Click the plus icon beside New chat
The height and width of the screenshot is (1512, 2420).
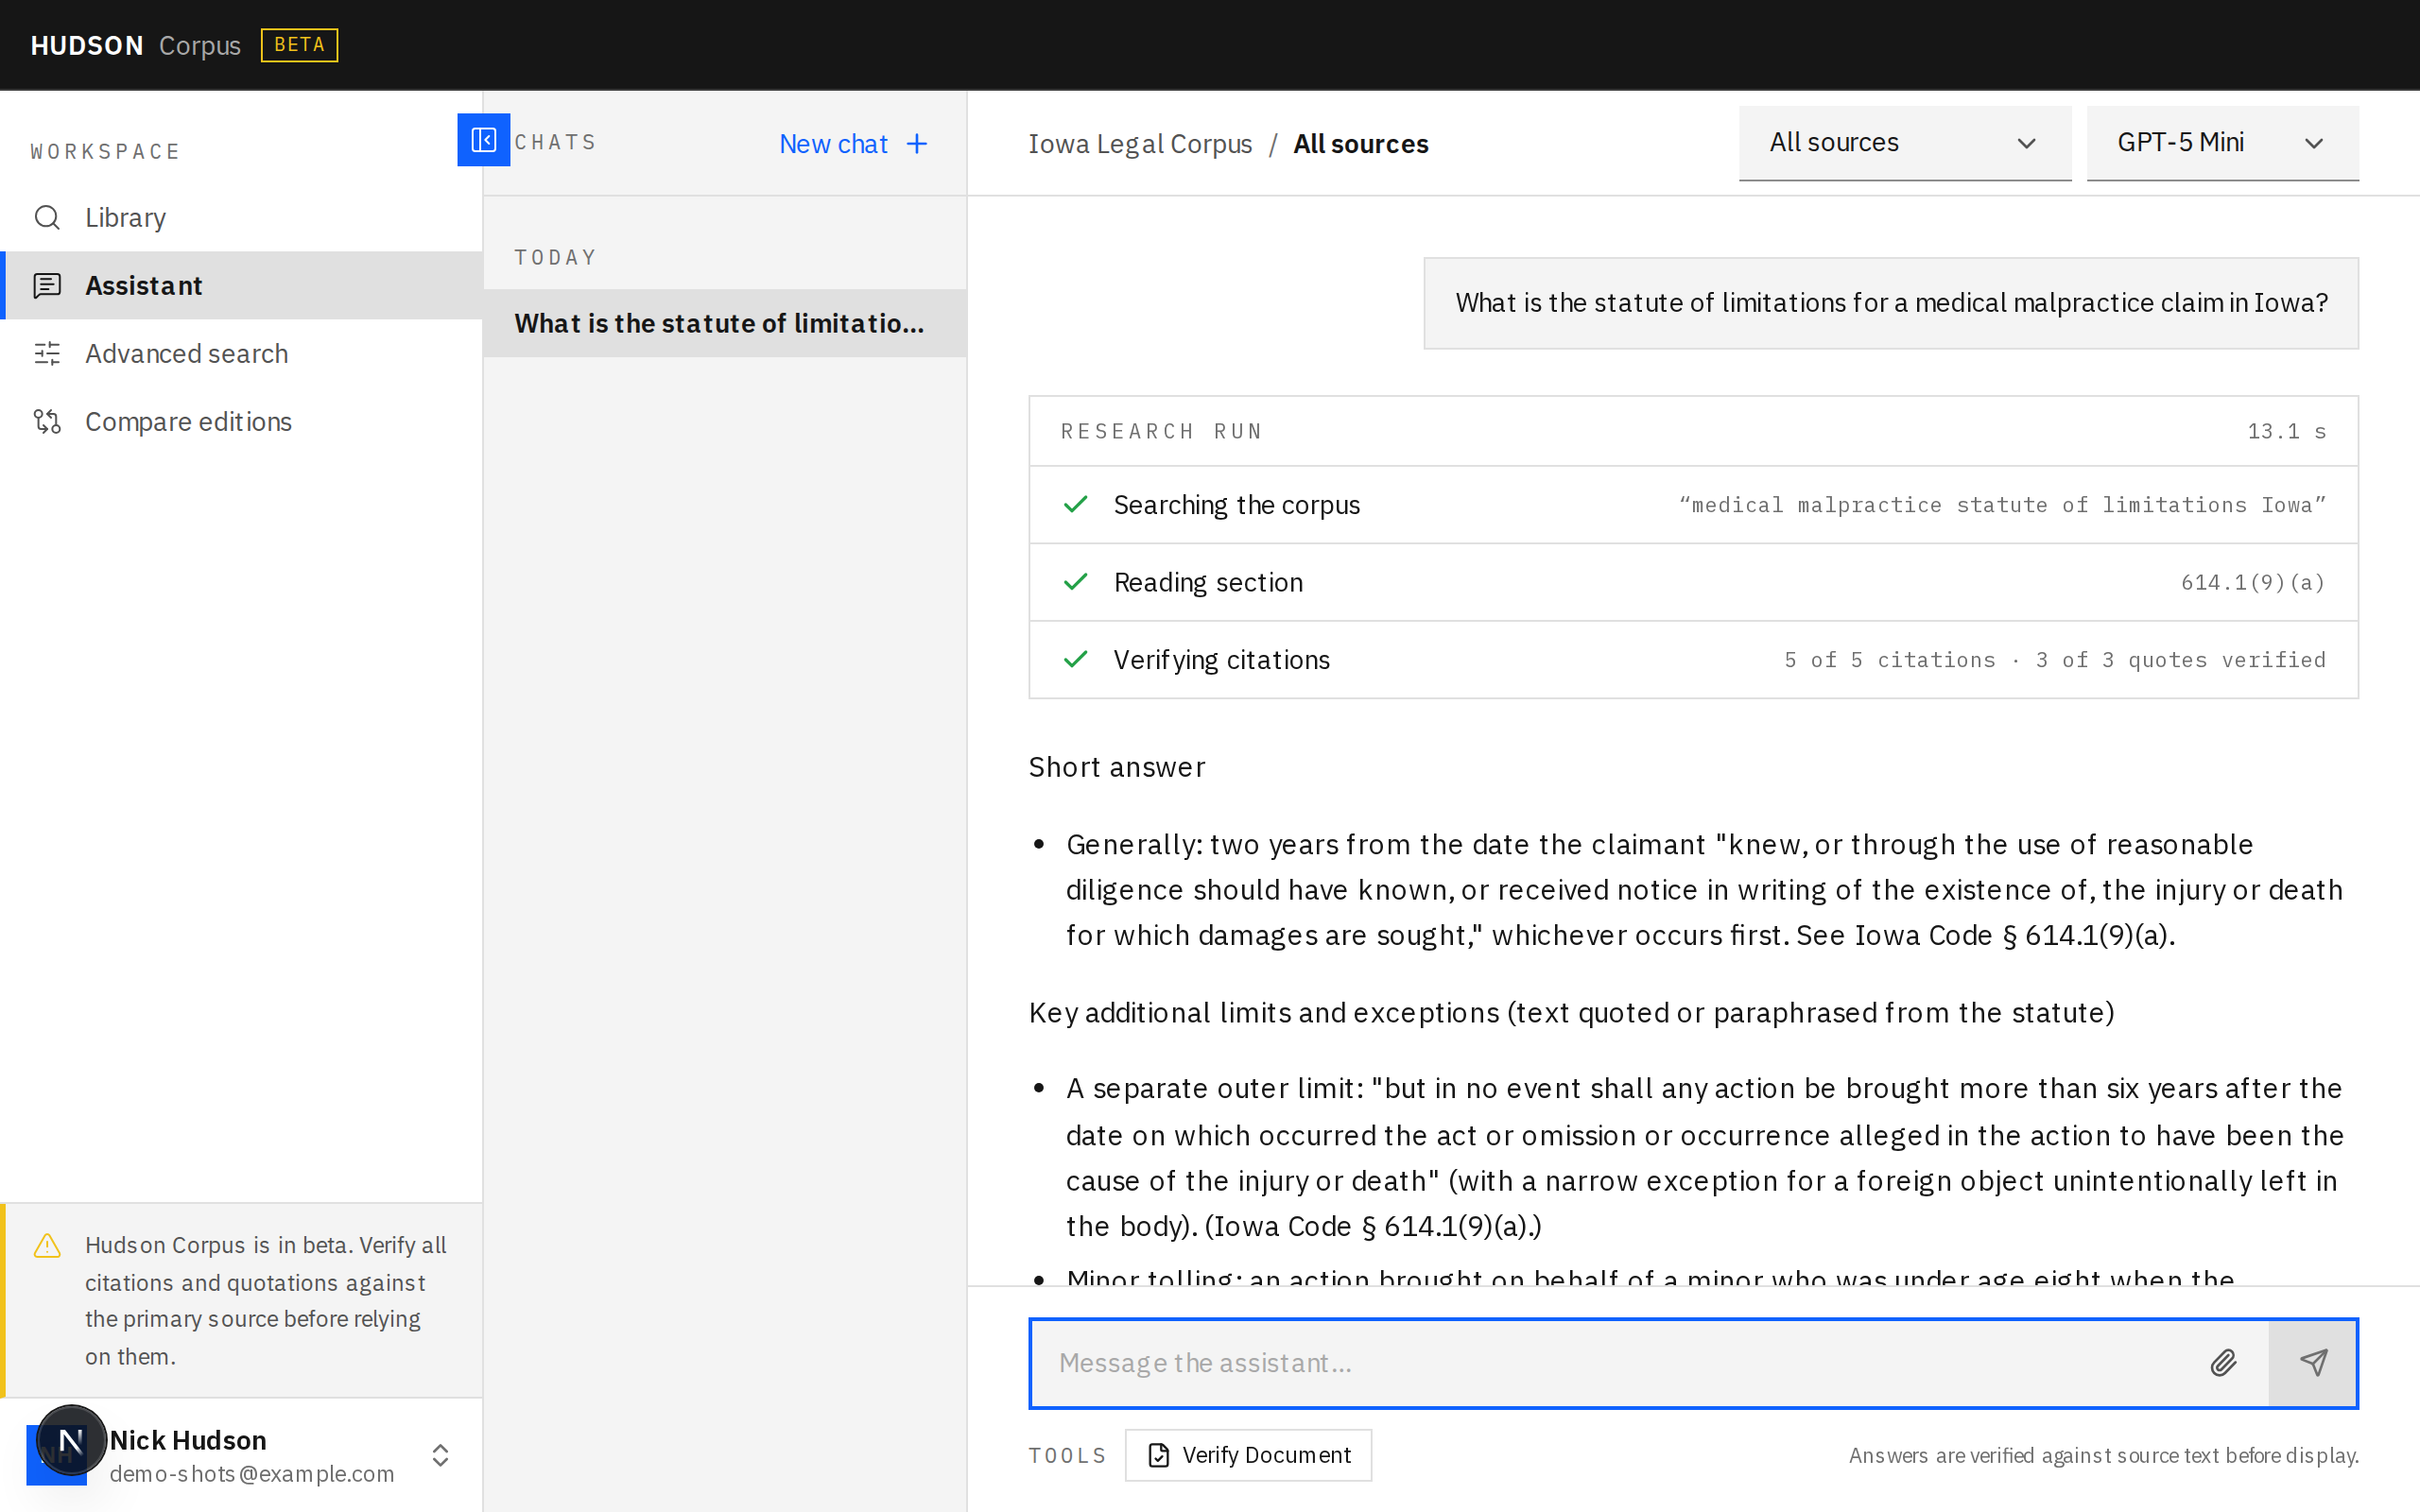point(917,144)
